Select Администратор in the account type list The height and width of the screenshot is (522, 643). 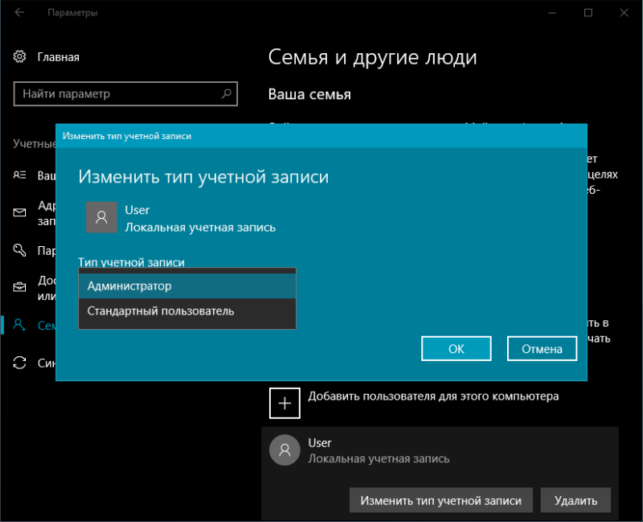tap(187, 286)
